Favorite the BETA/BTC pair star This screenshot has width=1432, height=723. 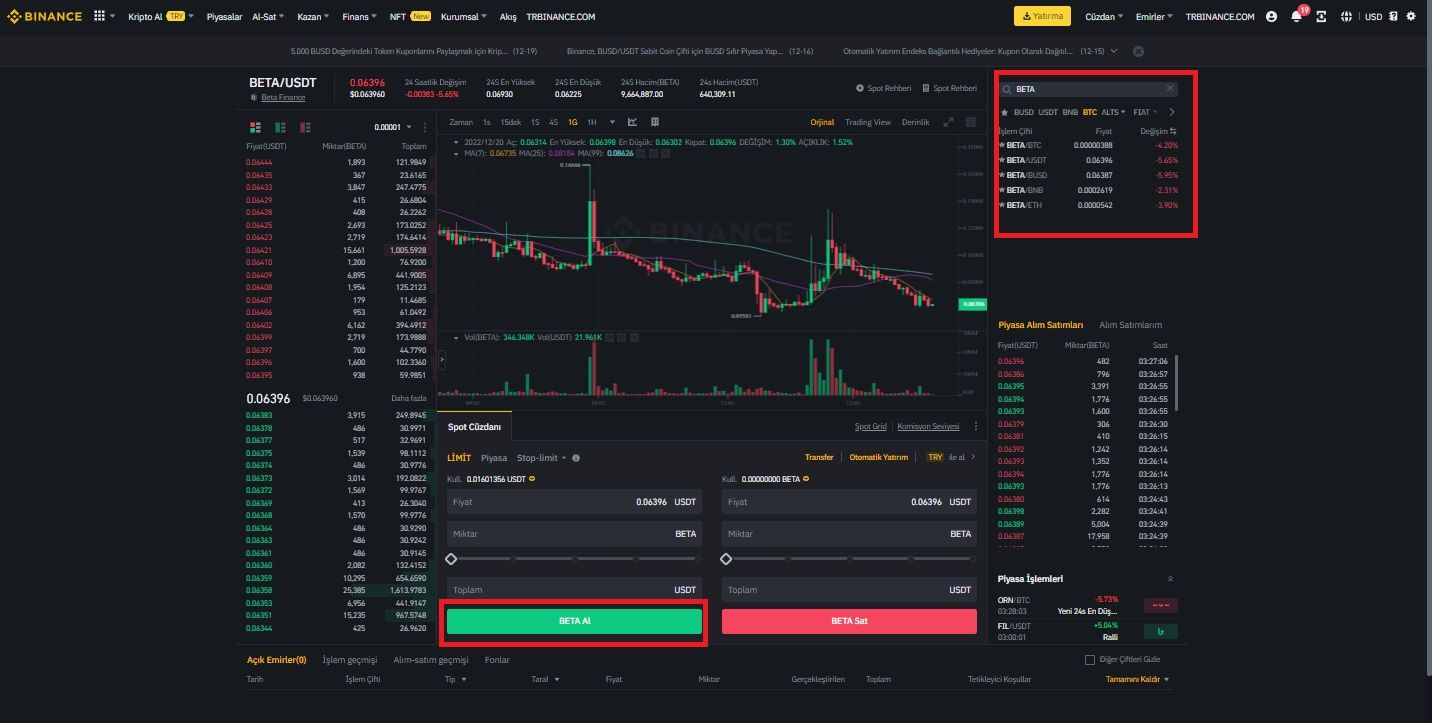(x=1002, y=145)
